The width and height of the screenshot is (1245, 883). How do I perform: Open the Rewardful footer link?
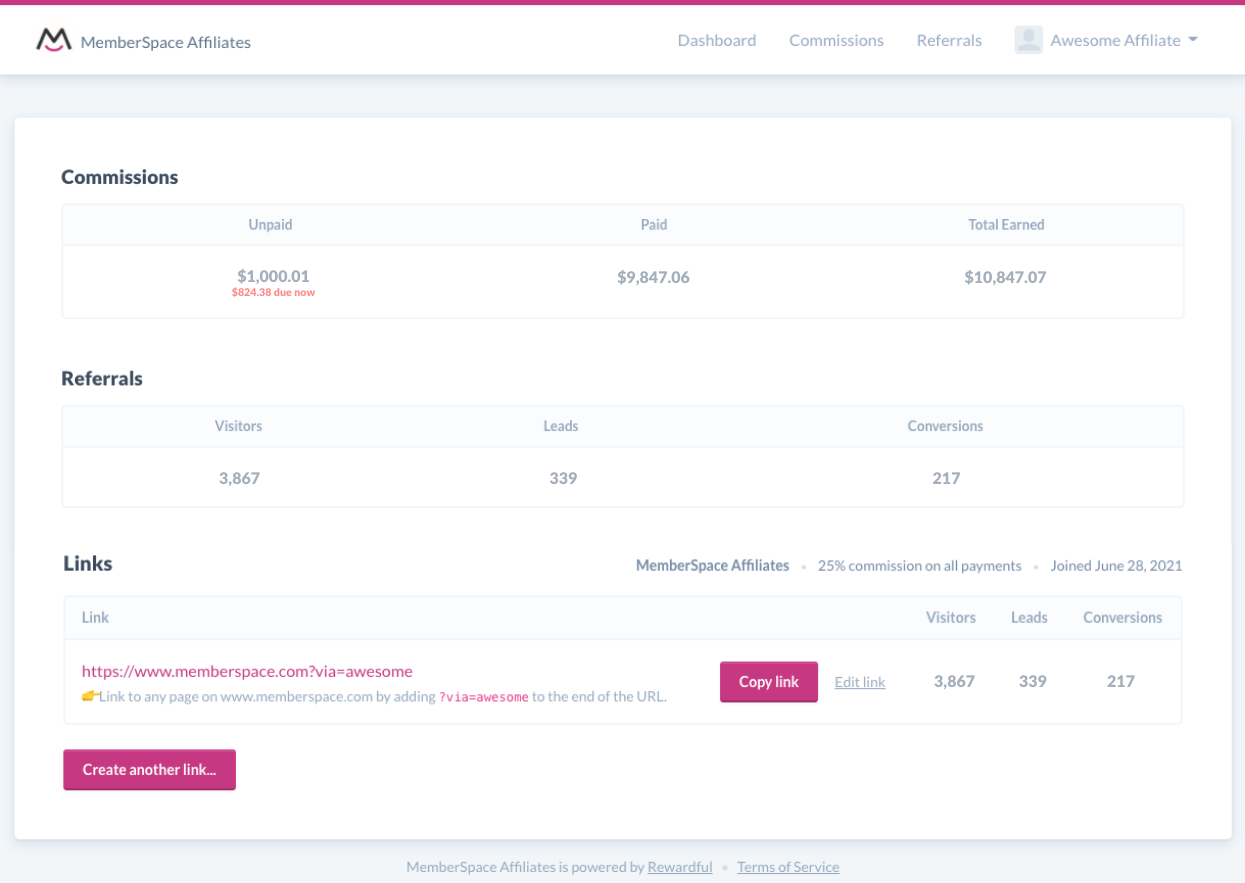tap(679, 867)
